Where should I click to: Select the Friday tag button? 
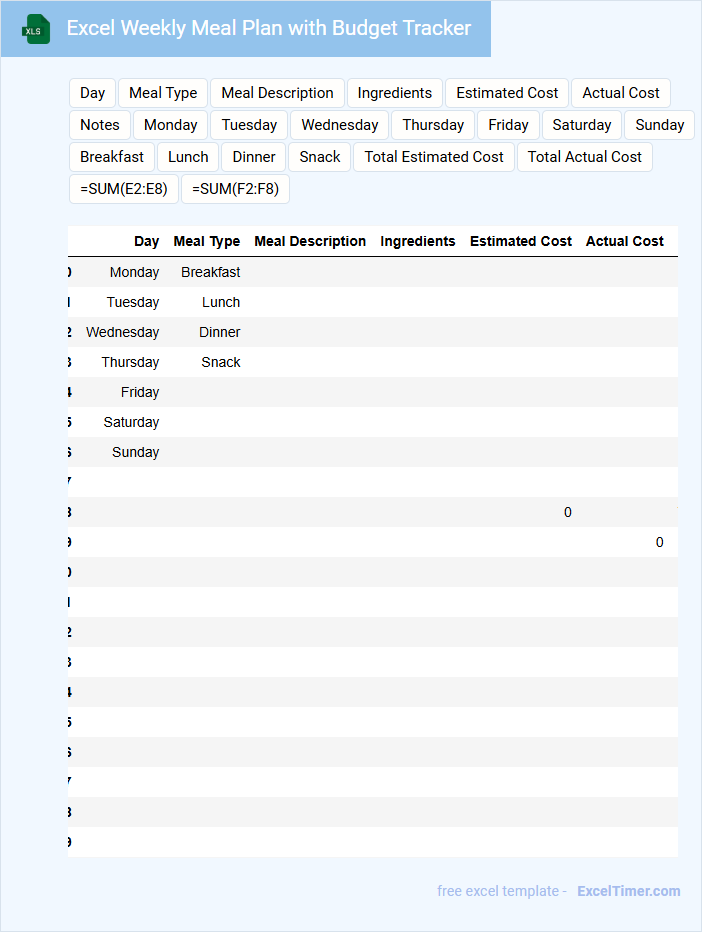pos(508,125)
